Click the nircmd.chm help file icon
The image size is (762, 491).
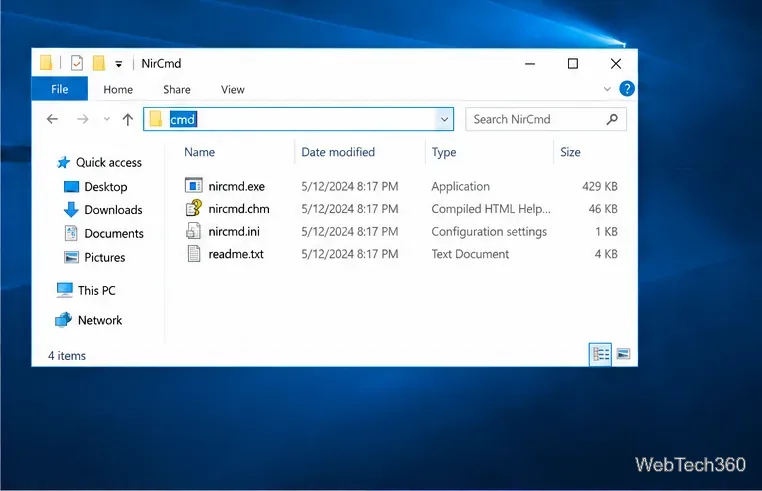[193, 208]
